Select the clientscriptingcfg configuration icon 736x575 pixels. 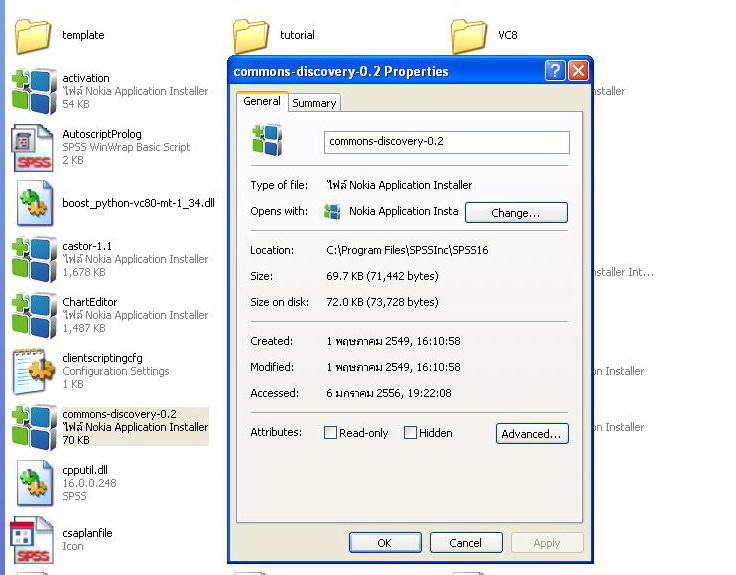tap(34, 371)
